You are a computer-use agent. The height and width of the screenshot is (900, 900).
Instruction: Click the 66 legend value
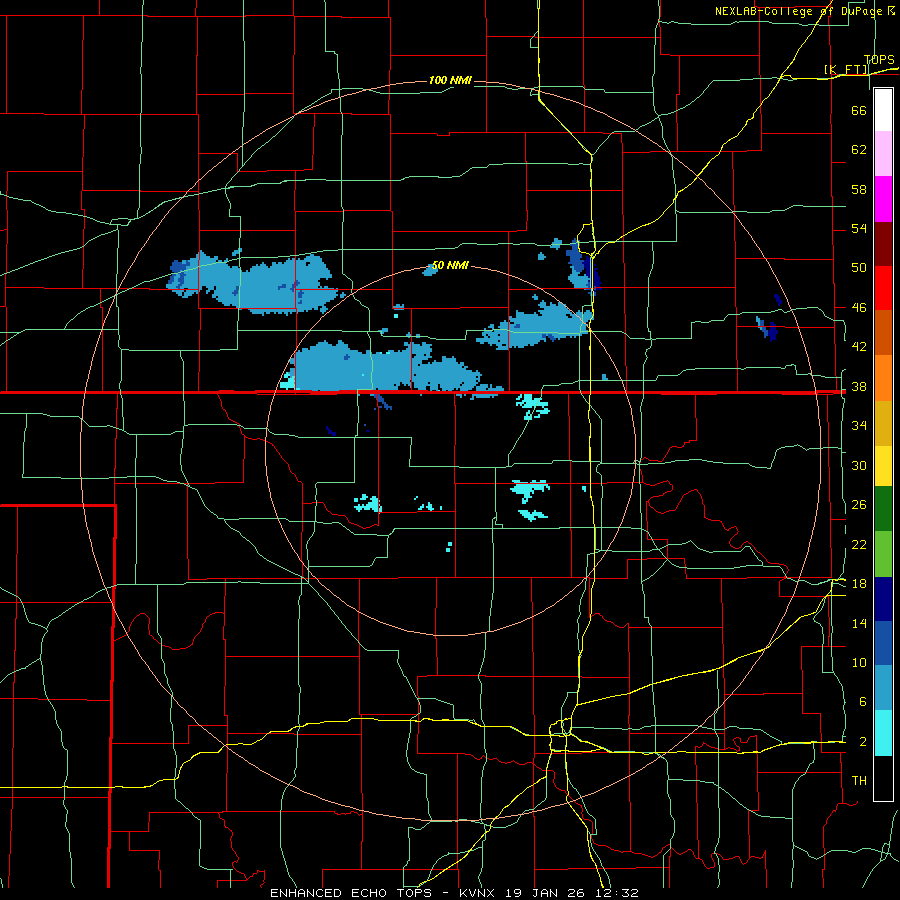point(859,110)
